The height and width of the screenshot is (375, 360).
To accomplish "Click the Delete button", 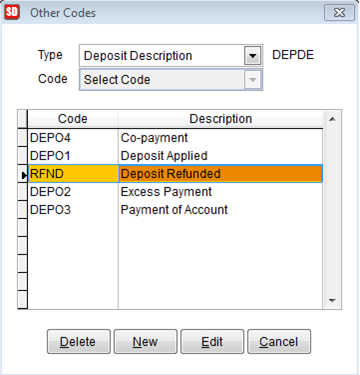I will pyautogui.click(x=78, y=342).
